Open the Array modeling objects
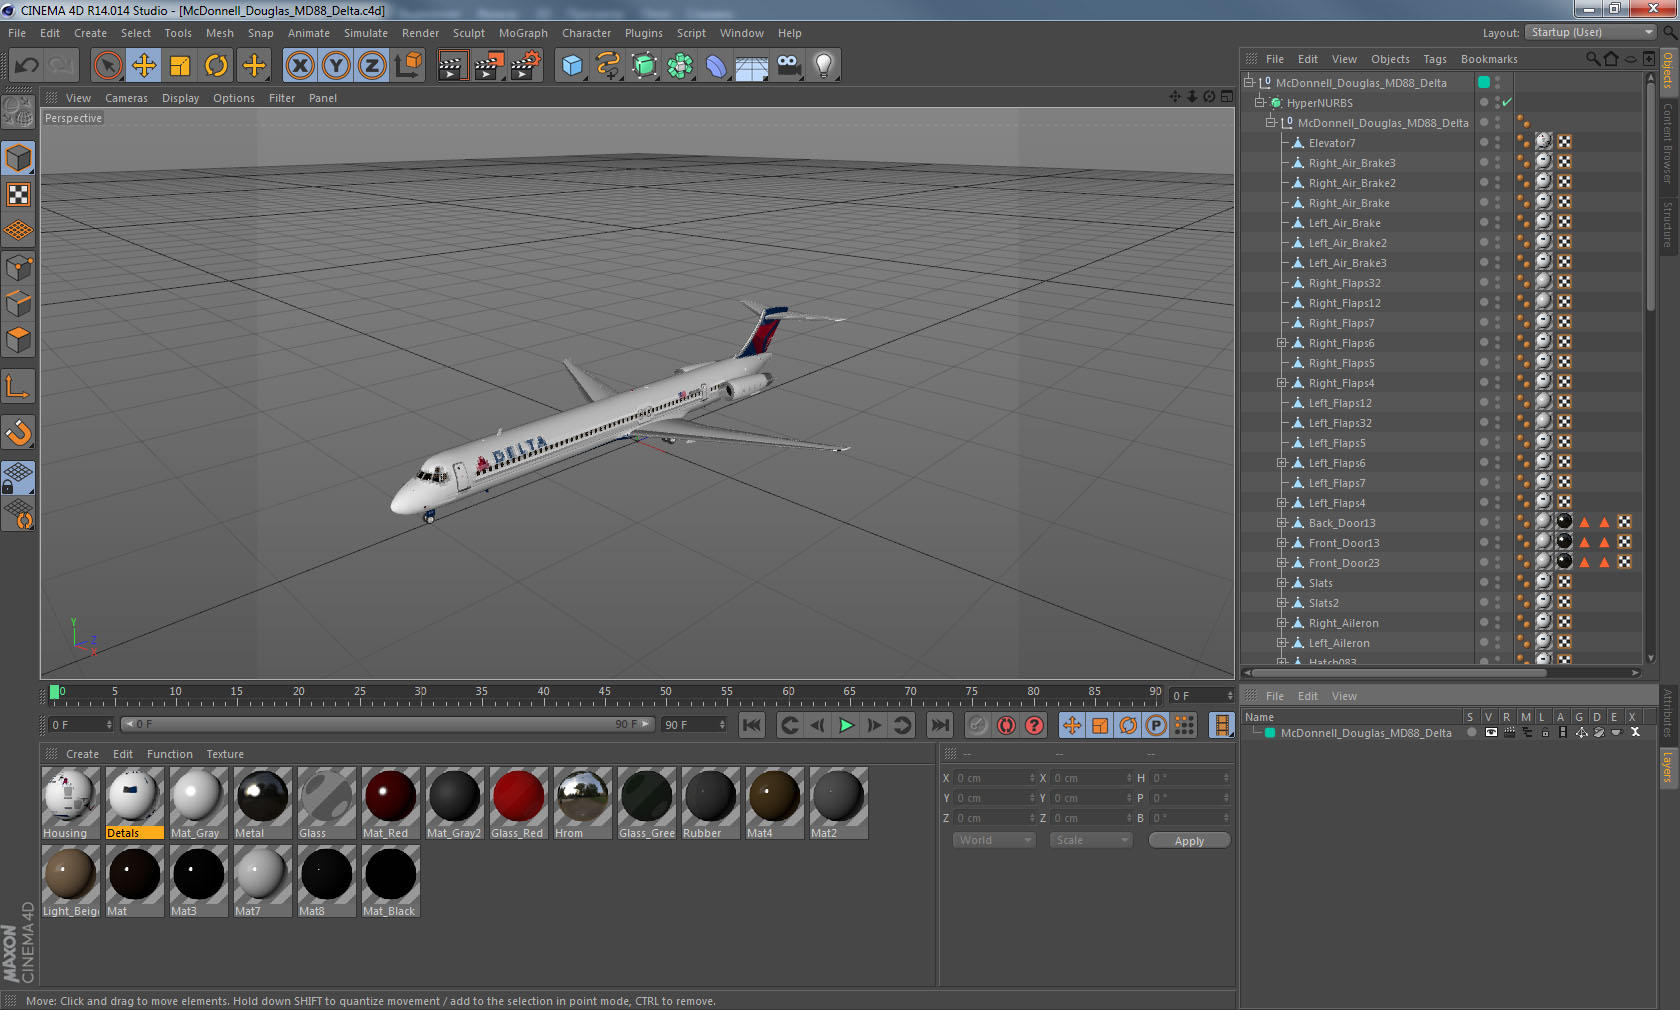 pyautogui.click(x=680, y=66)
